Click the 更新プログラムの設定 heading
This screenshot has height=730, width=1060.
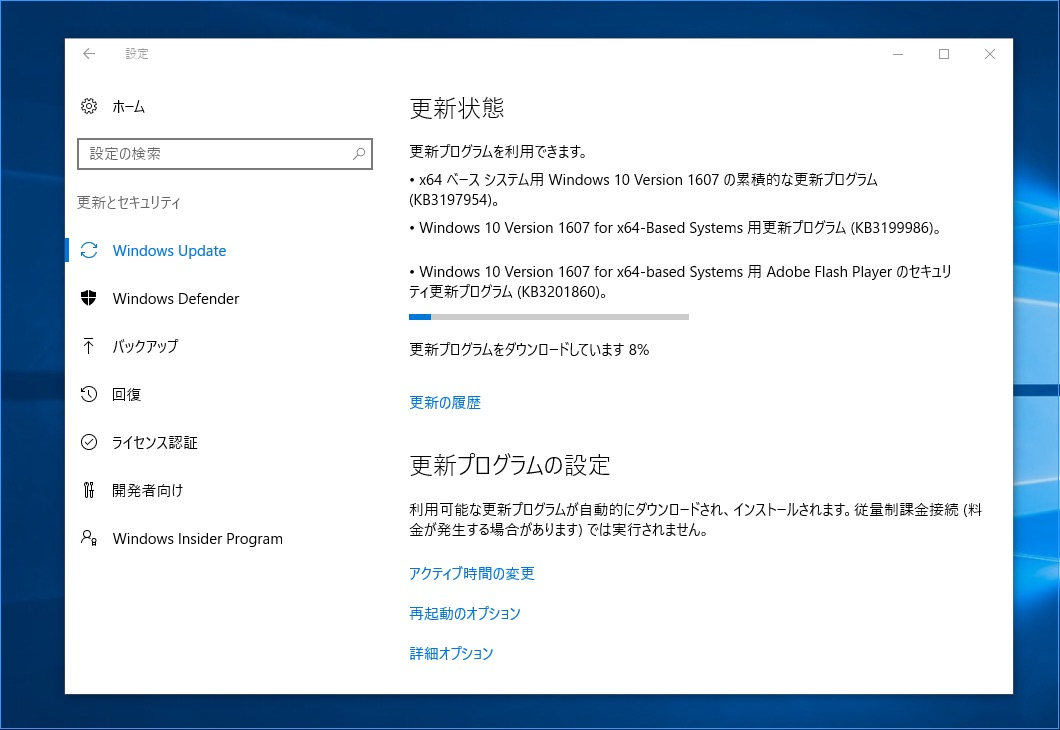pyautogui.click(x=510, y=466)
